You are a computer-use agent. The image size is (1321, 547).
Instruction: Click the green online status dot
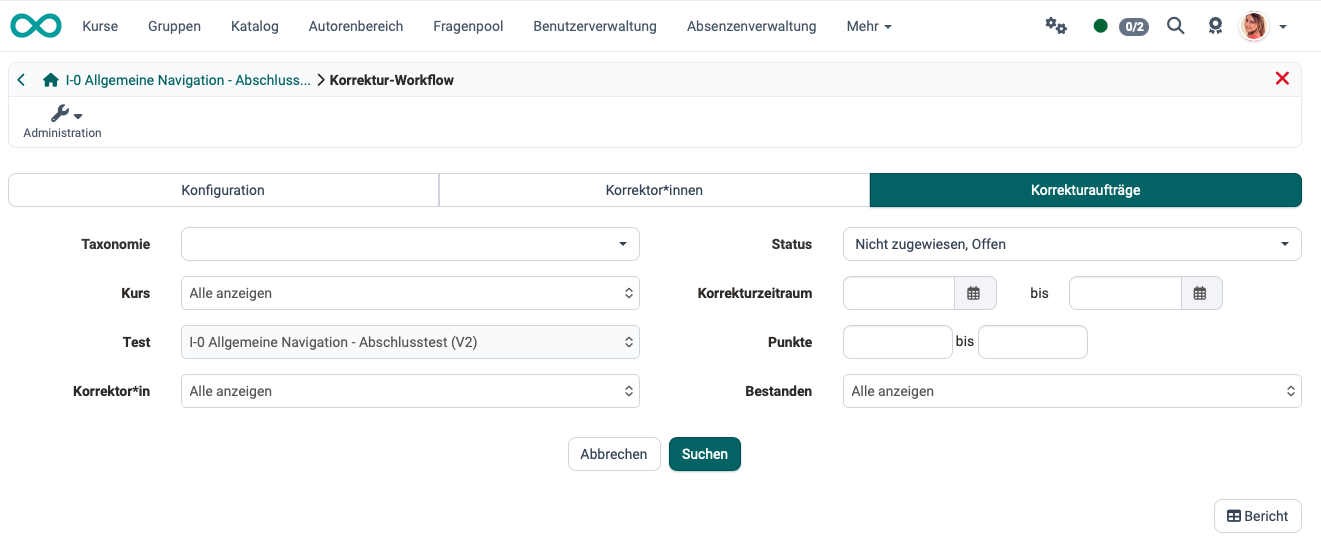pyautogui.click(x=1100, y=26)
